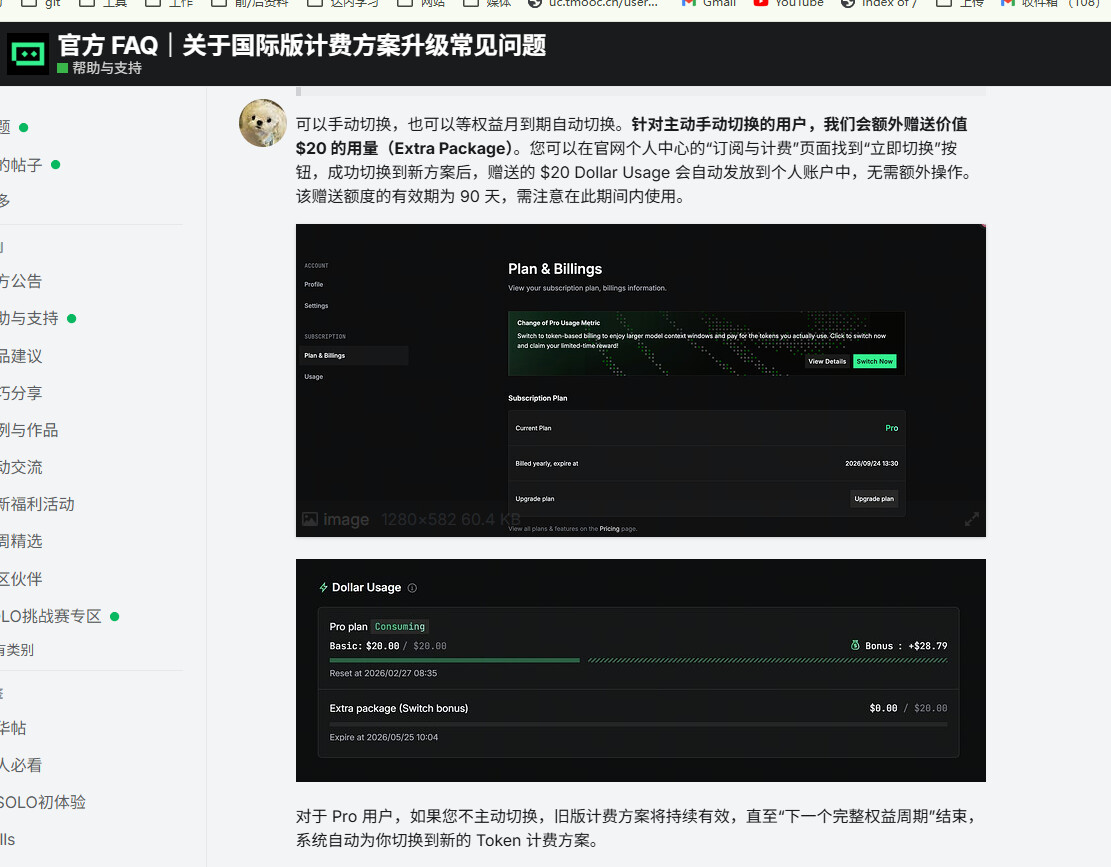1111x867 pixels.
Task: Go to 新福利活动 in the sidebar
Action: 37,504
